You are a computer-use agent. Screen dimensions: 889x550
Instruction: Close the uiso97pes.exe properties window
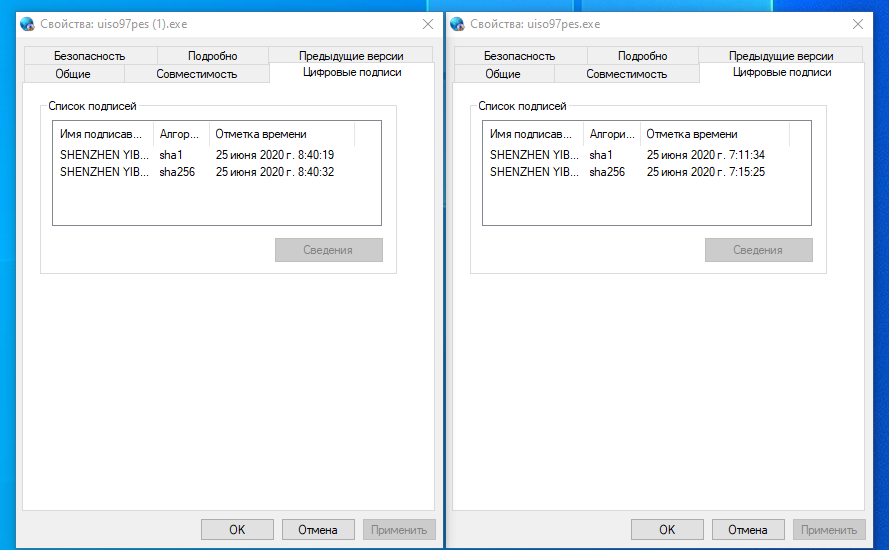coord(858,24)
